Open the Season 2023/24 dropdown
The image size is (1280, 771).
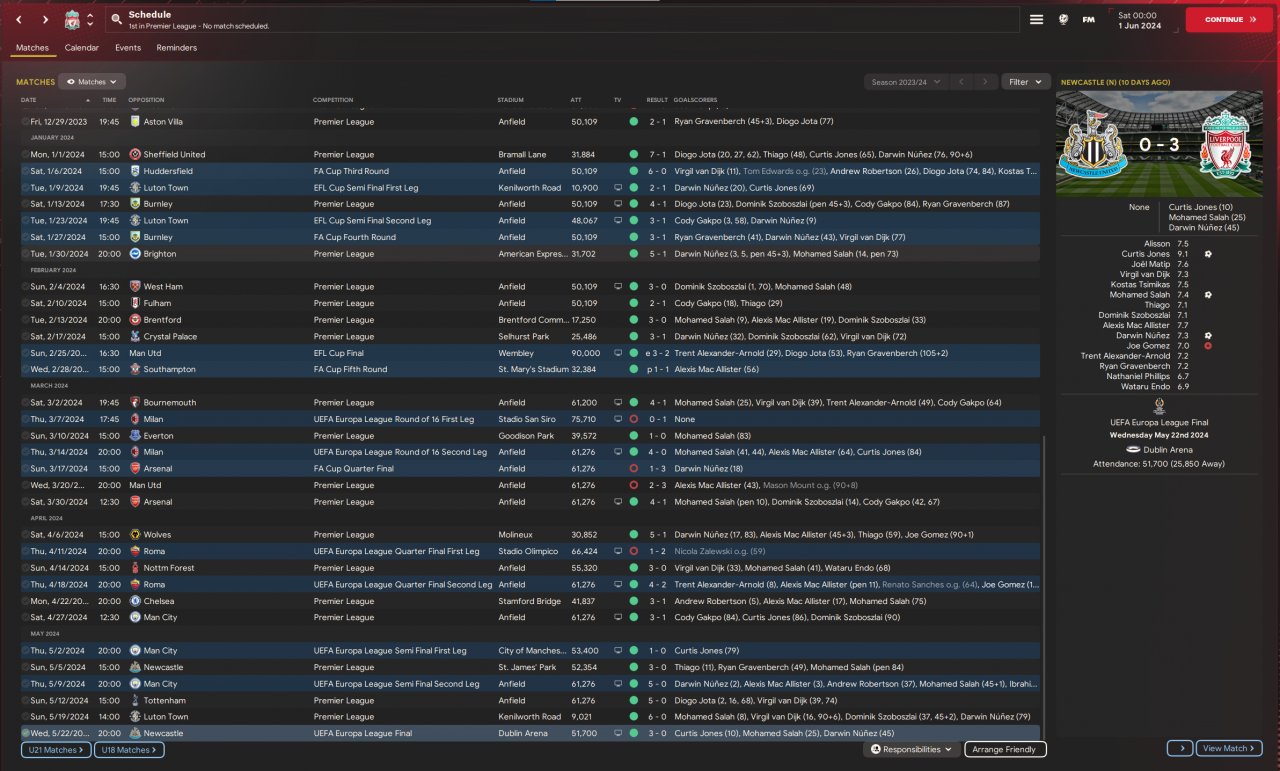905,82
